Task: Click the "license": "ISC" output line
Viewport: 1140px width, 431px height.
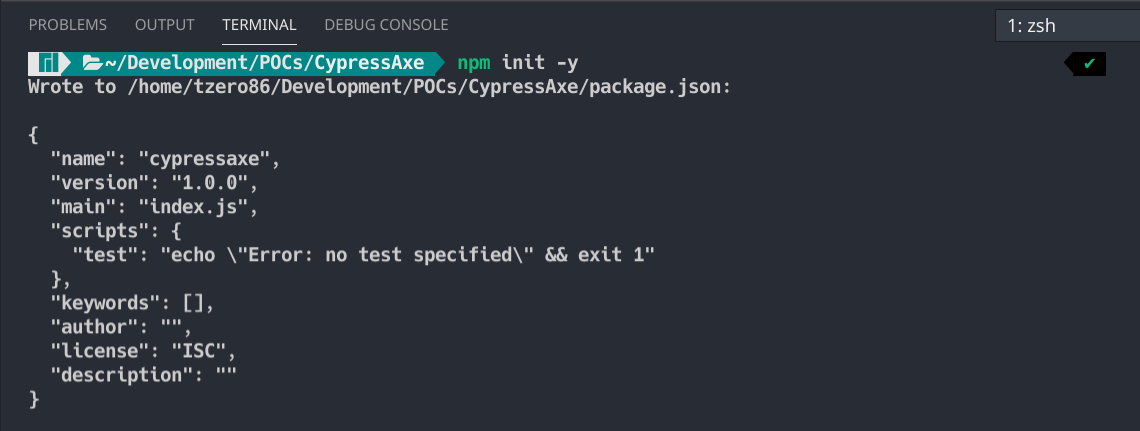Action: (x=142, y=351)
